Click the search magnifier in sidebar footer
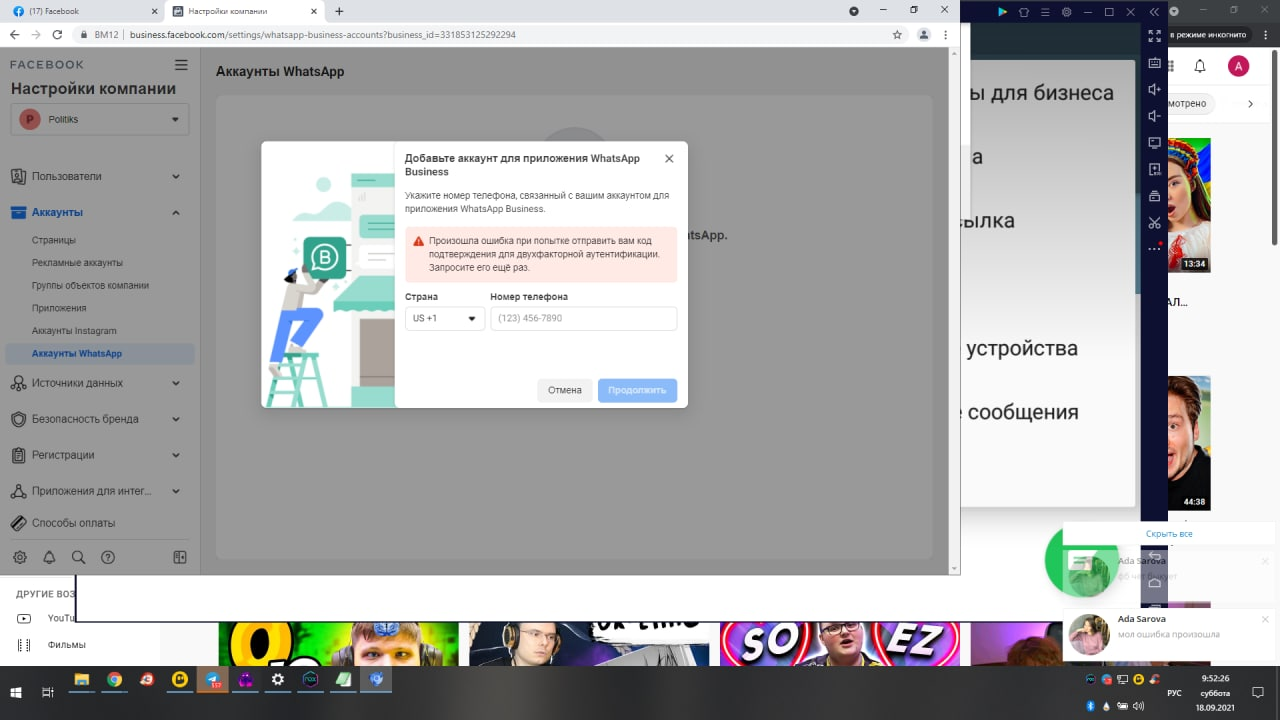The width and height of the screenshot is (1280, 720). pos(78,557)
